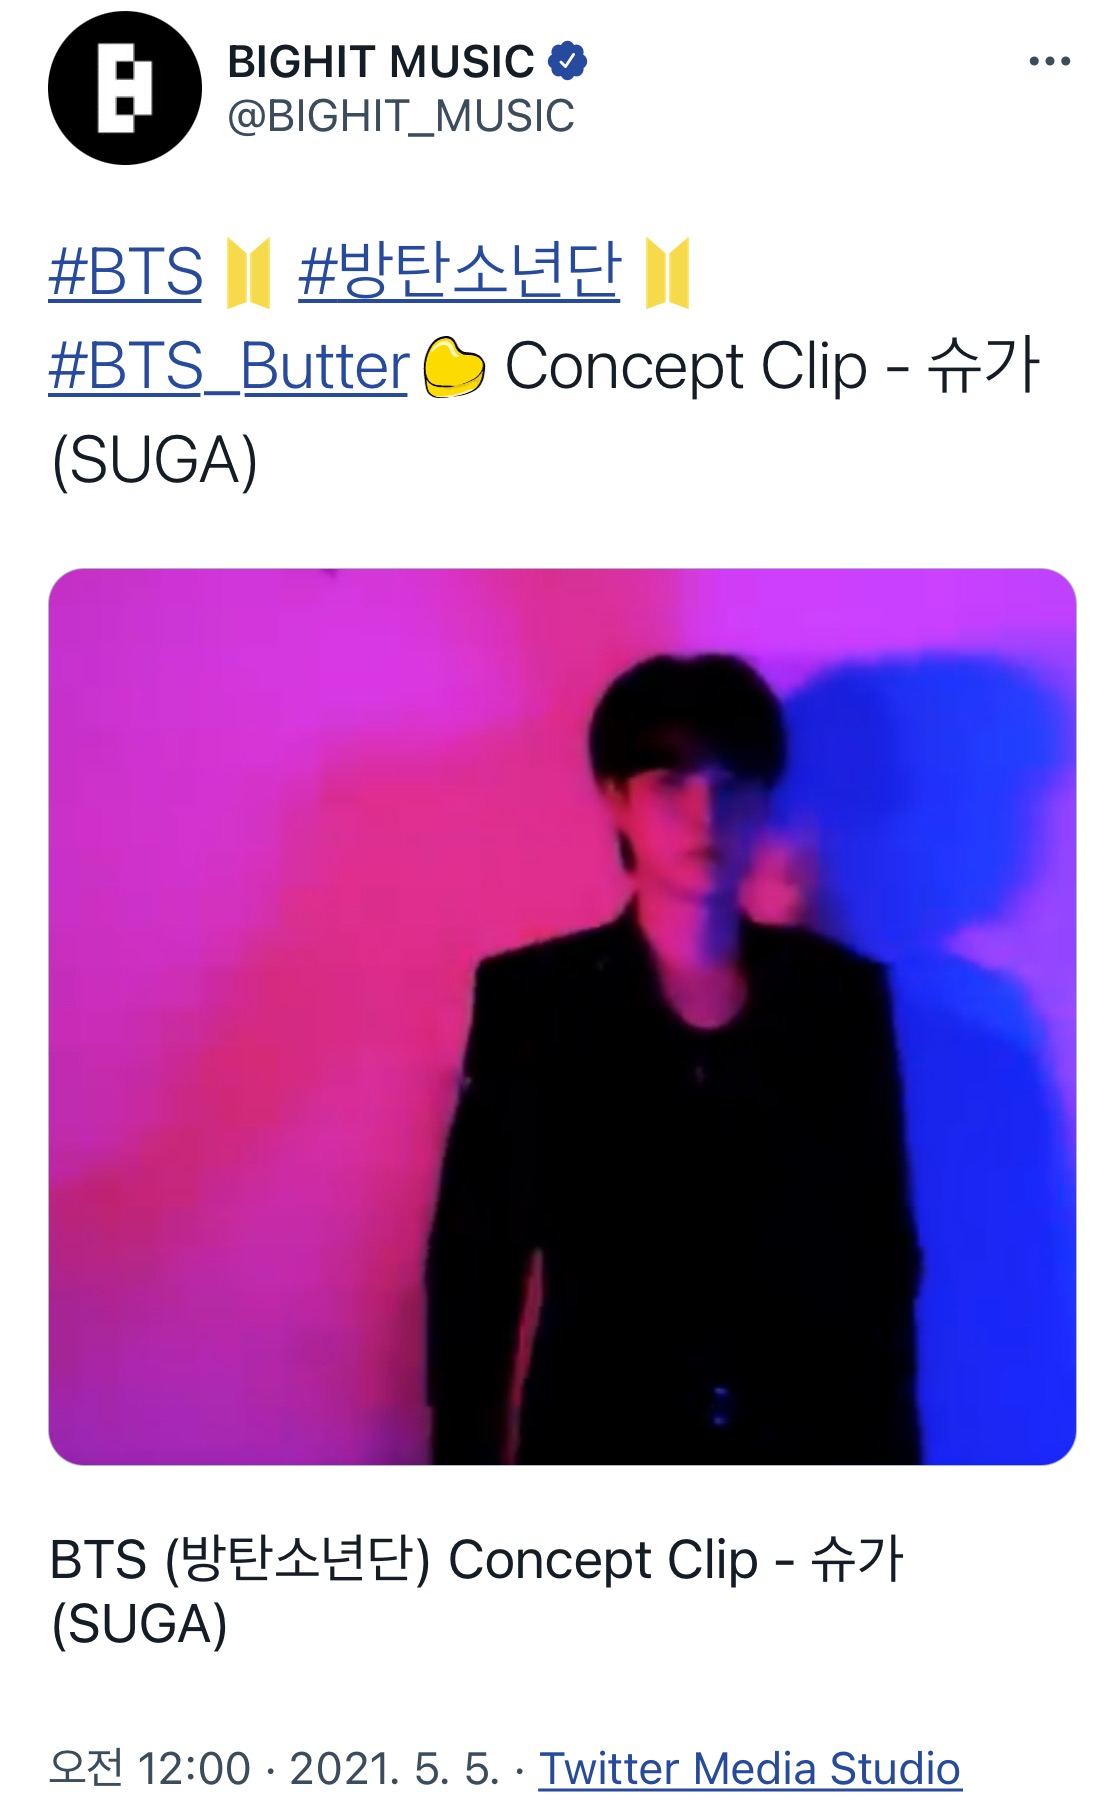Tap the BIGHIT MUSIC profile avatar
Viewport: 1107px width, 1801px height.
click(125, 88)
